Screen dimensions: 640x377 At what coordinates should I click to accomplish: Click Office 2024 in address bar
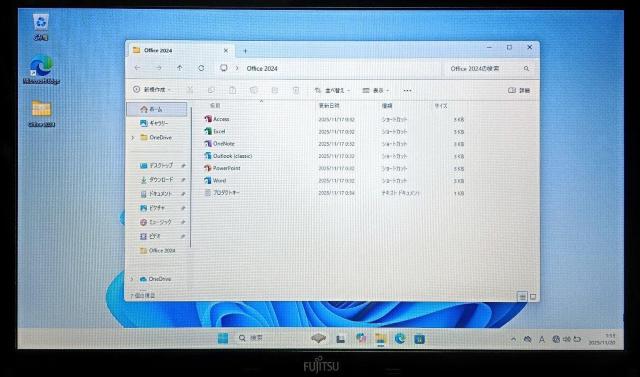[x=262, y=69]
